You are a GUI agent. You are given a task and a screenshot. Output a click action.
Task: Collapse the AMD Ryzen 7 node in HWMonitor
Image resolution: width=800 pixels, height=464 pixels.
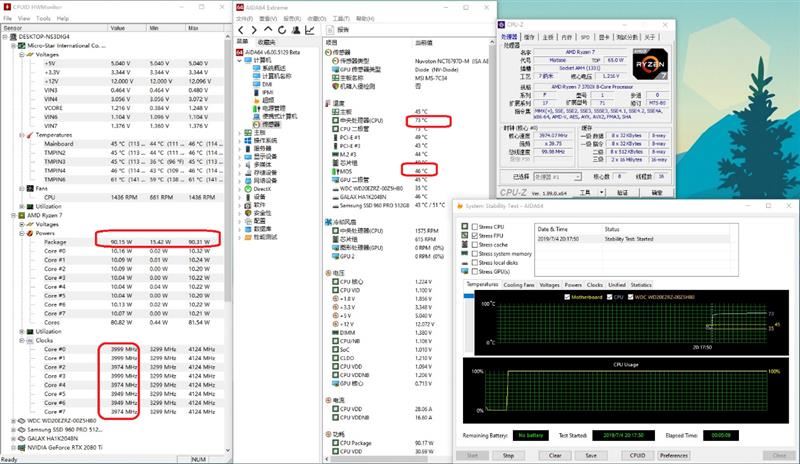tap(14, 215)
